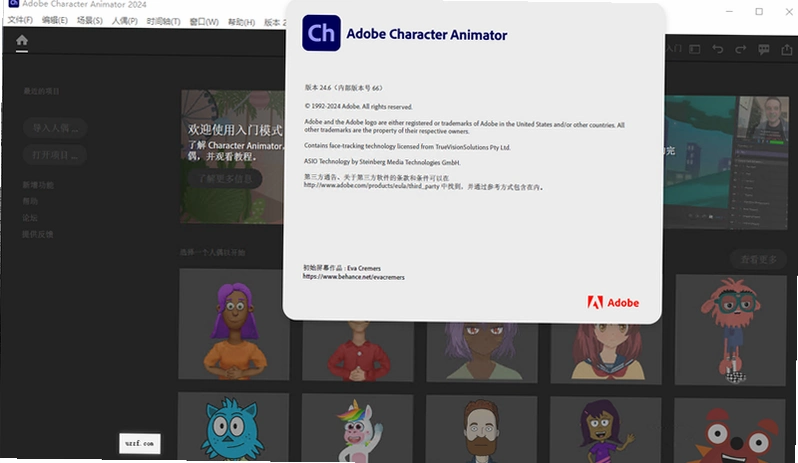
Task: Open the 文件(F) menu
Action: coord(20,20)
